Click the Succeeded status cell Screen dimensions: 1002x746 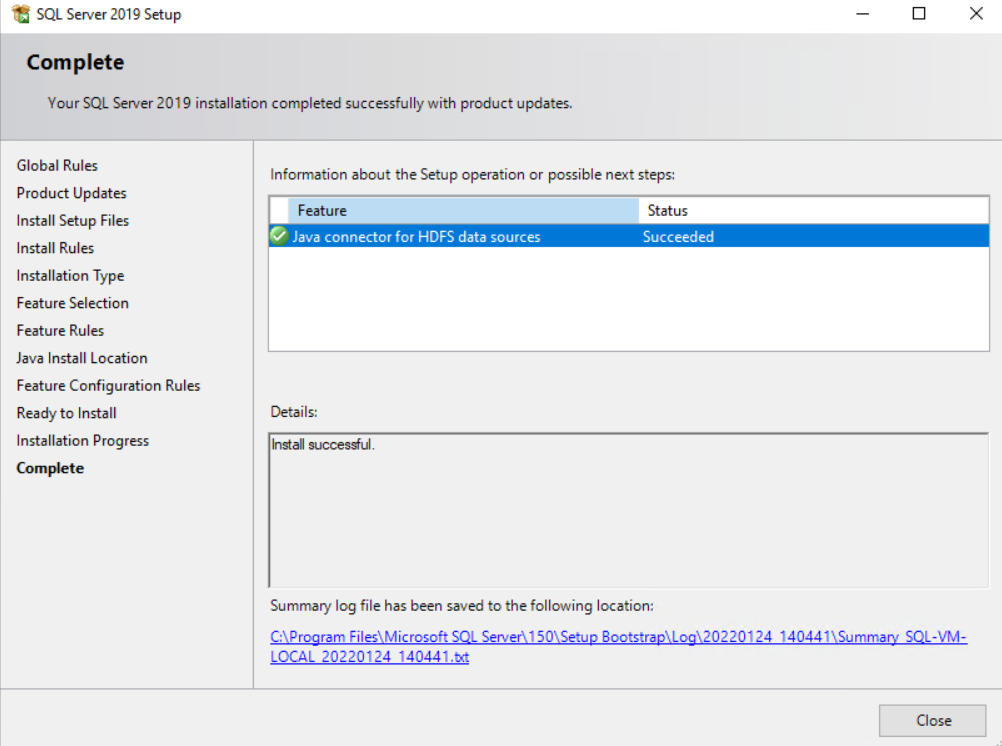(678, 237)
